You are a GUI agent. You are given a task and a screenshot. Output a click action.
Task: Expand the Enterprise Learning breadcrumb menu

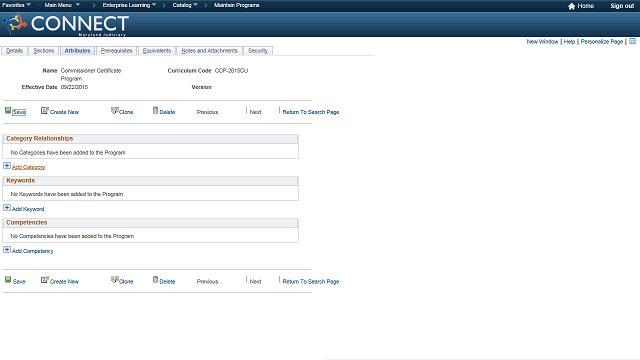coord(129,5)
